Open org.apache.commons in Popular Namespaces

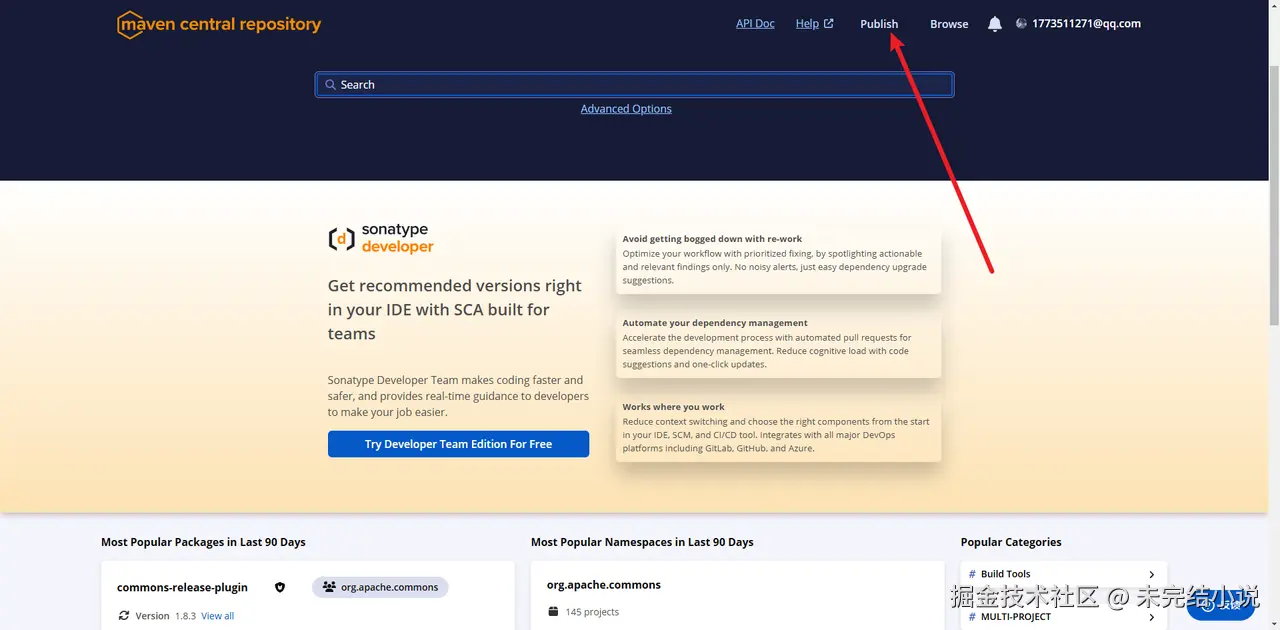click(604, 584)
